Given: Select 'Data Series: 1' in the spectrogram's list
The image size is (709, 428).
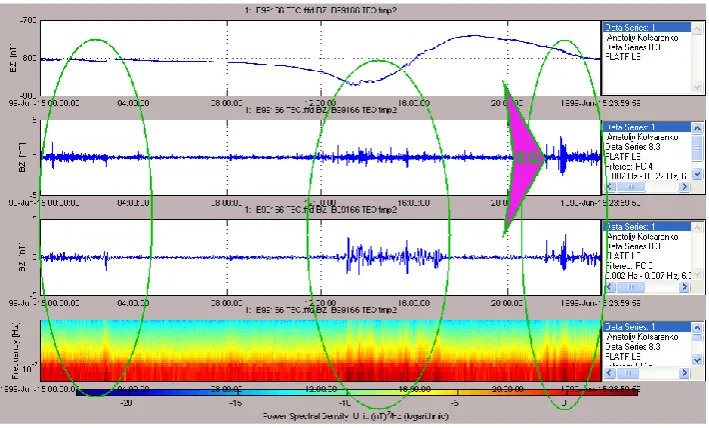Looking at the screenshot, I should [x=647, y=326].
